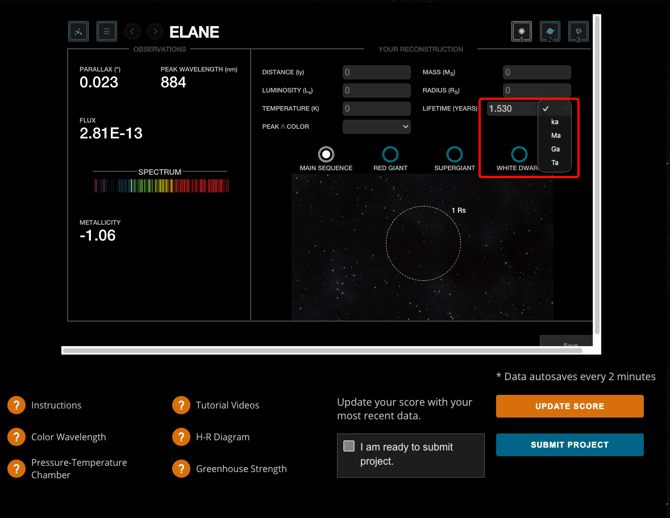Click the Update Score button
670x518 pixels.
coord(570,406)
